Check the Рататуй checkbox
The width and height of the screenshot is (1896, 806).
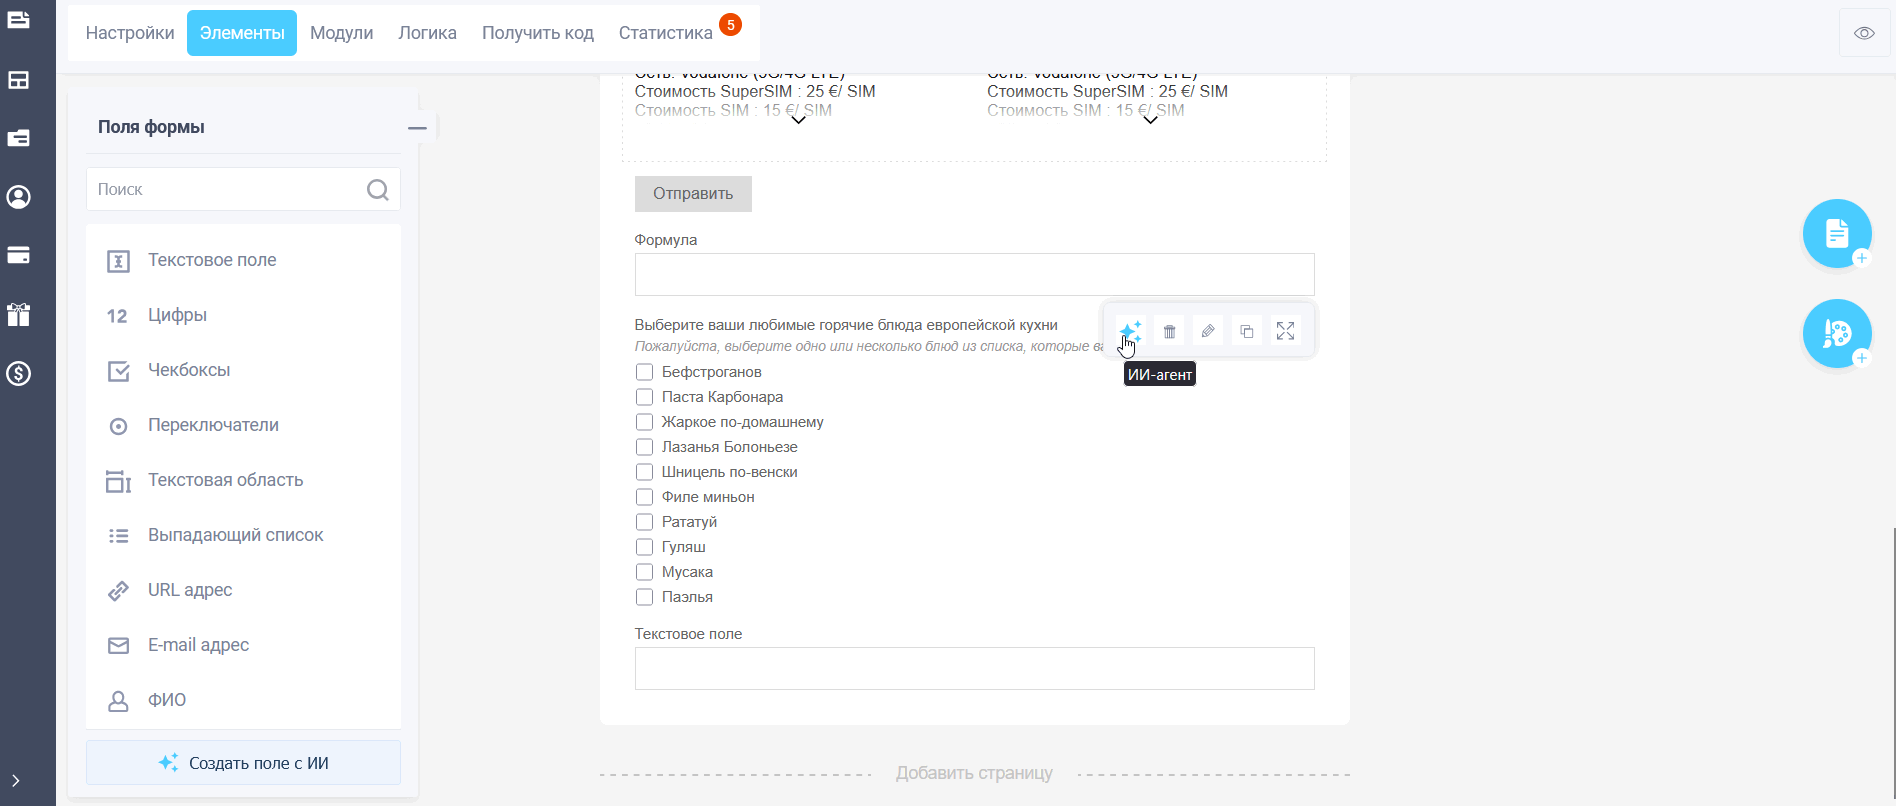pos(644,522)
